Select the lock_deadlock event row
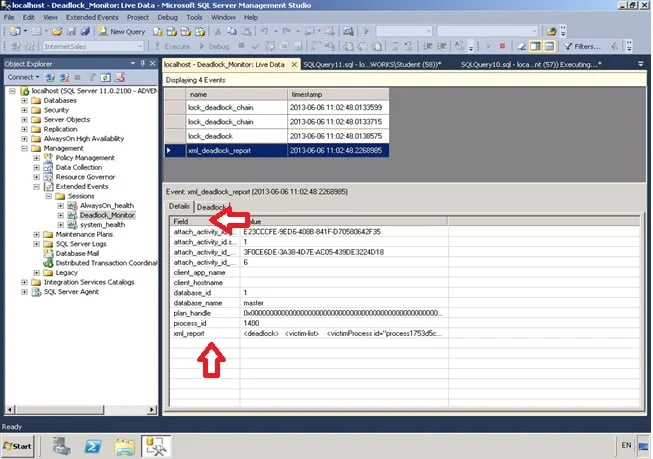 pos(277,136)
